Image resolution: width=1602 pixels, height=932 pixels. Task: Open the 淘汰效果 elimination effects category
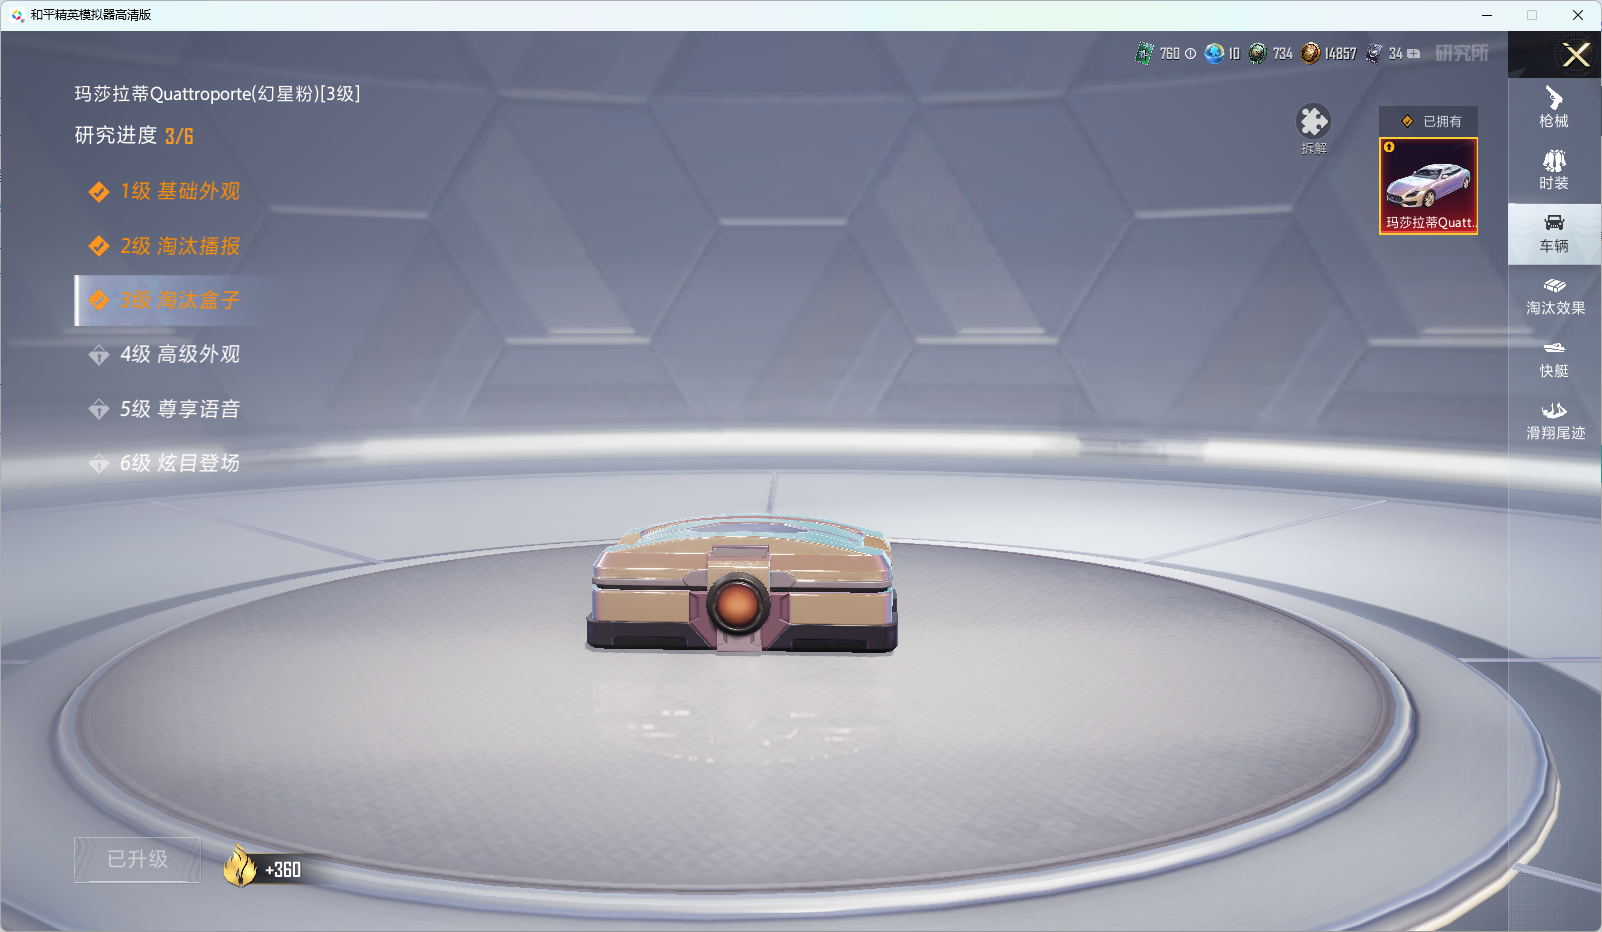click(x=1554, y=296)
